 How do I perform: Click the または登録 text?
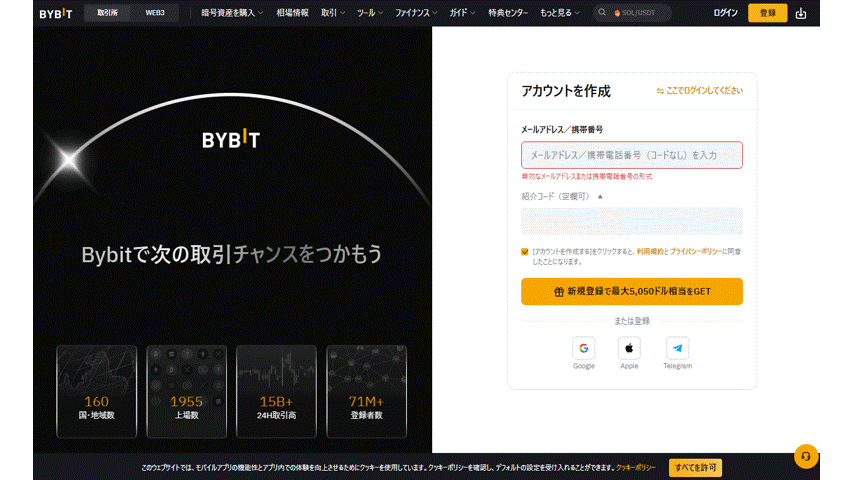click(x=632, y=321)
